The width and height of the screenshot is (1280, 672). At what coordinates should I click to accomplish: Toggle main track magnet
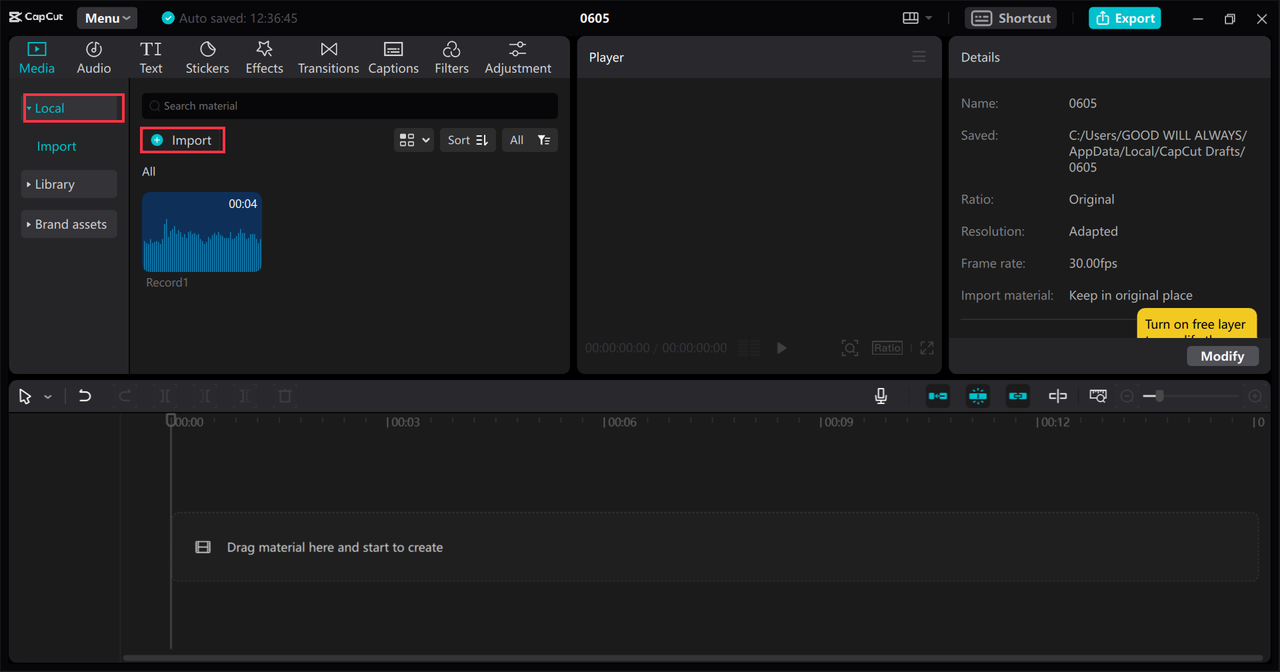938,396
